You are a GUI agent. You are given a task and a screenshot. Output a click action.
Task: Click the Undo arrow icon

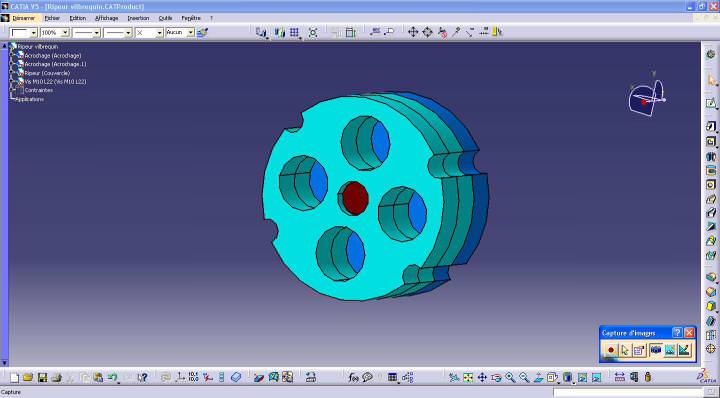tap(112, 377)
